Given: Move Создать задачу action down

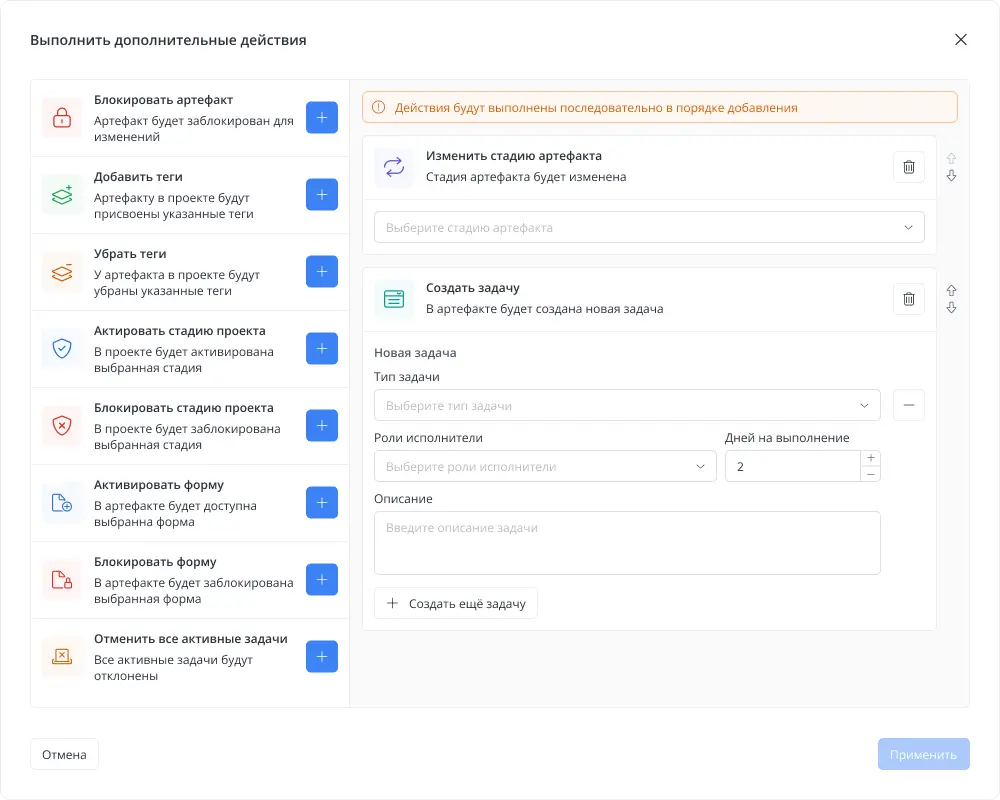Looking at the screenshot, I should (951, 307).
